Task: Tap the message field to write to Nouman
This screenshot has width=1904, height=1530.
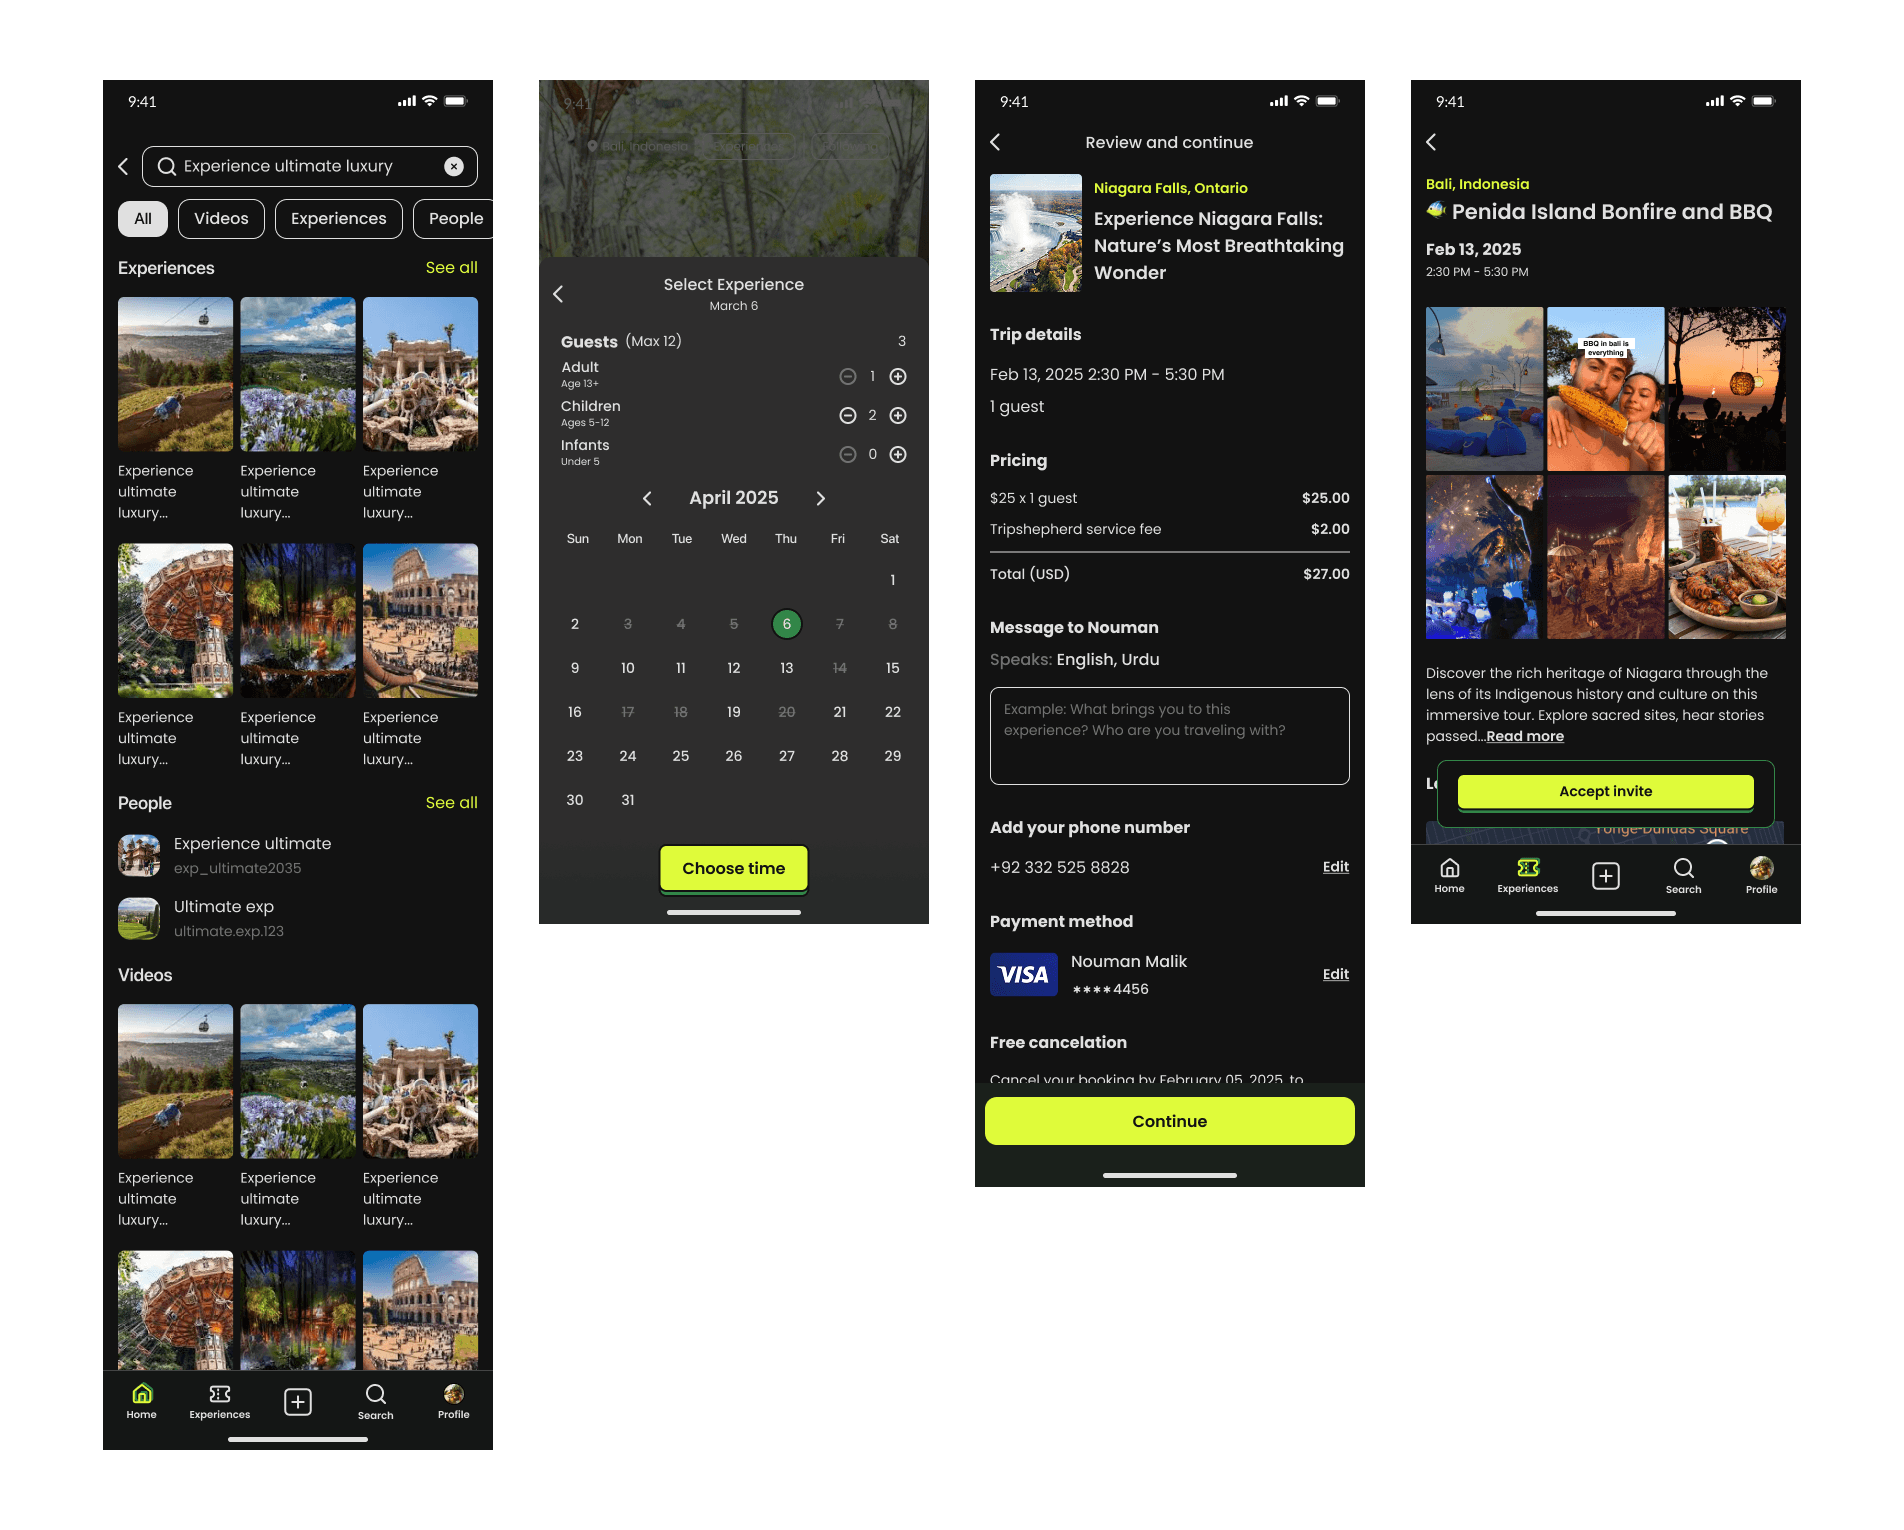Action: (1169, 736)
